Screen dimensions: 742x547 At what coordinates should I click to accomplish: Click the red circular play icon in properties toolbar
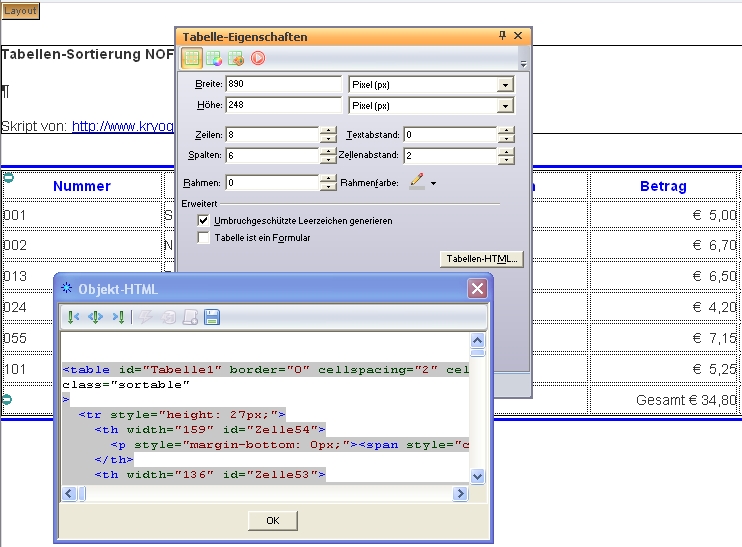point(258,58)
